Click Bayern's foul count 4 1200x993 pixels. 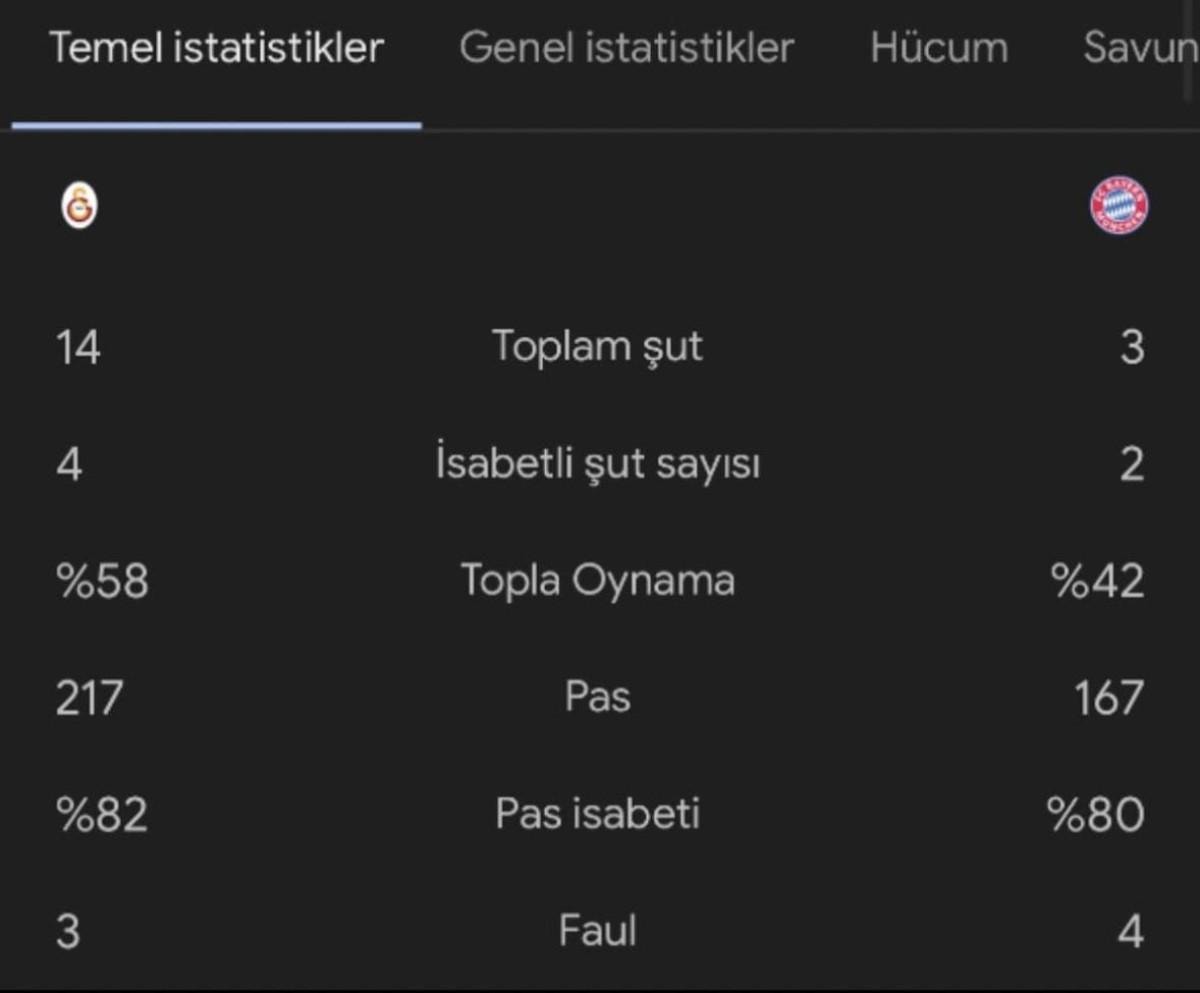[x=1130, y=932]
